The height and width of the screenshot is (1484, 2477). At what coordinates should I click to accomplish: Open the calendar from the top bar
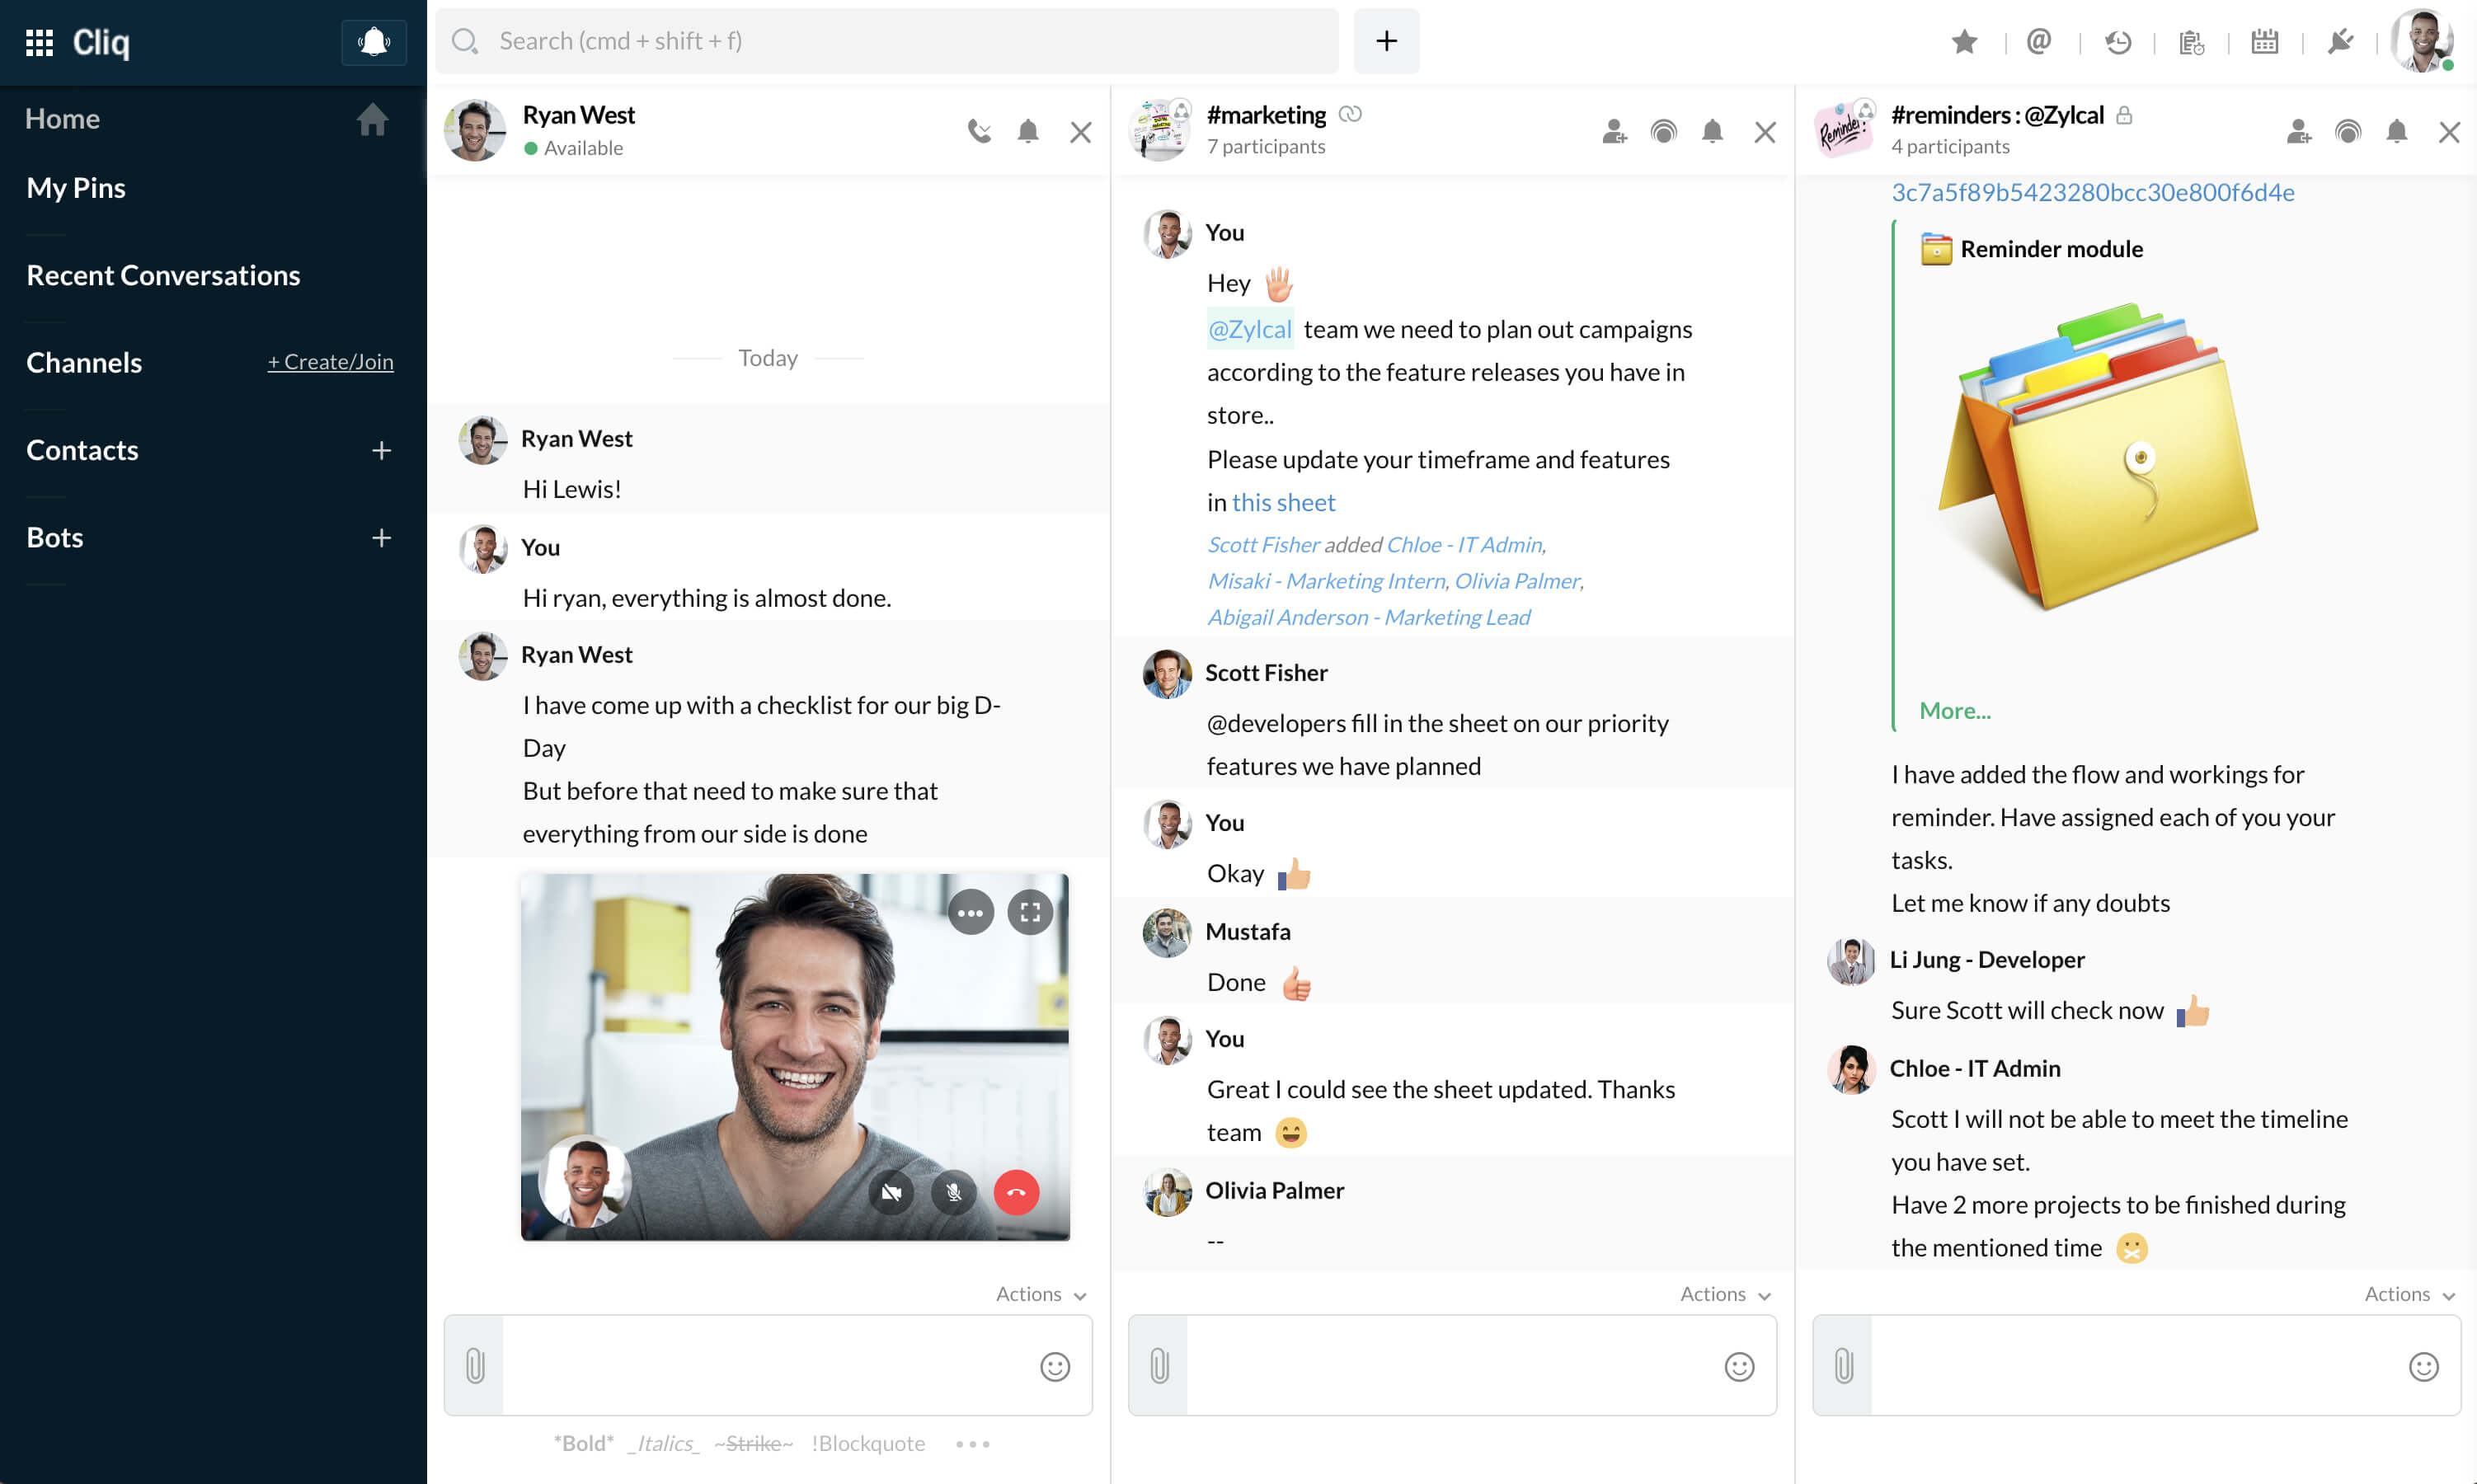coord(2264,41)
